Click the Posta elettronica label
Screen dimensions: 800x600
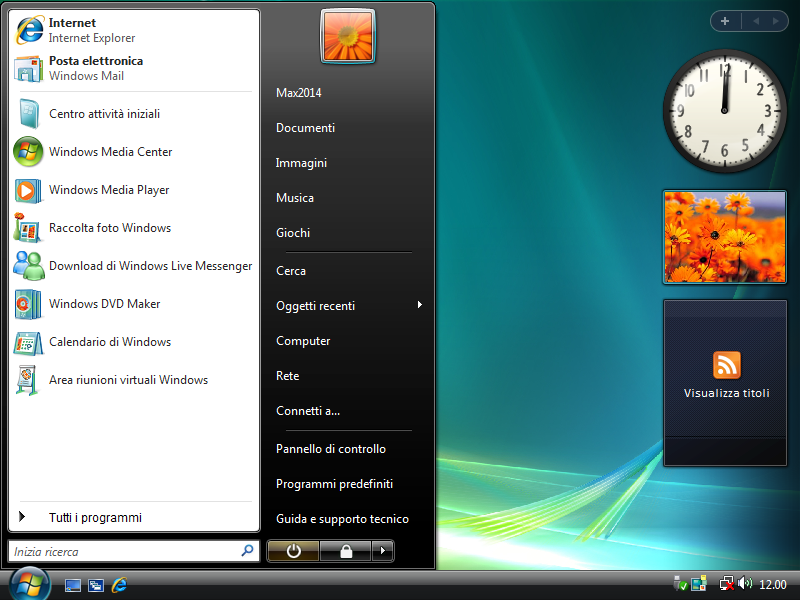(x=96, y=61)
